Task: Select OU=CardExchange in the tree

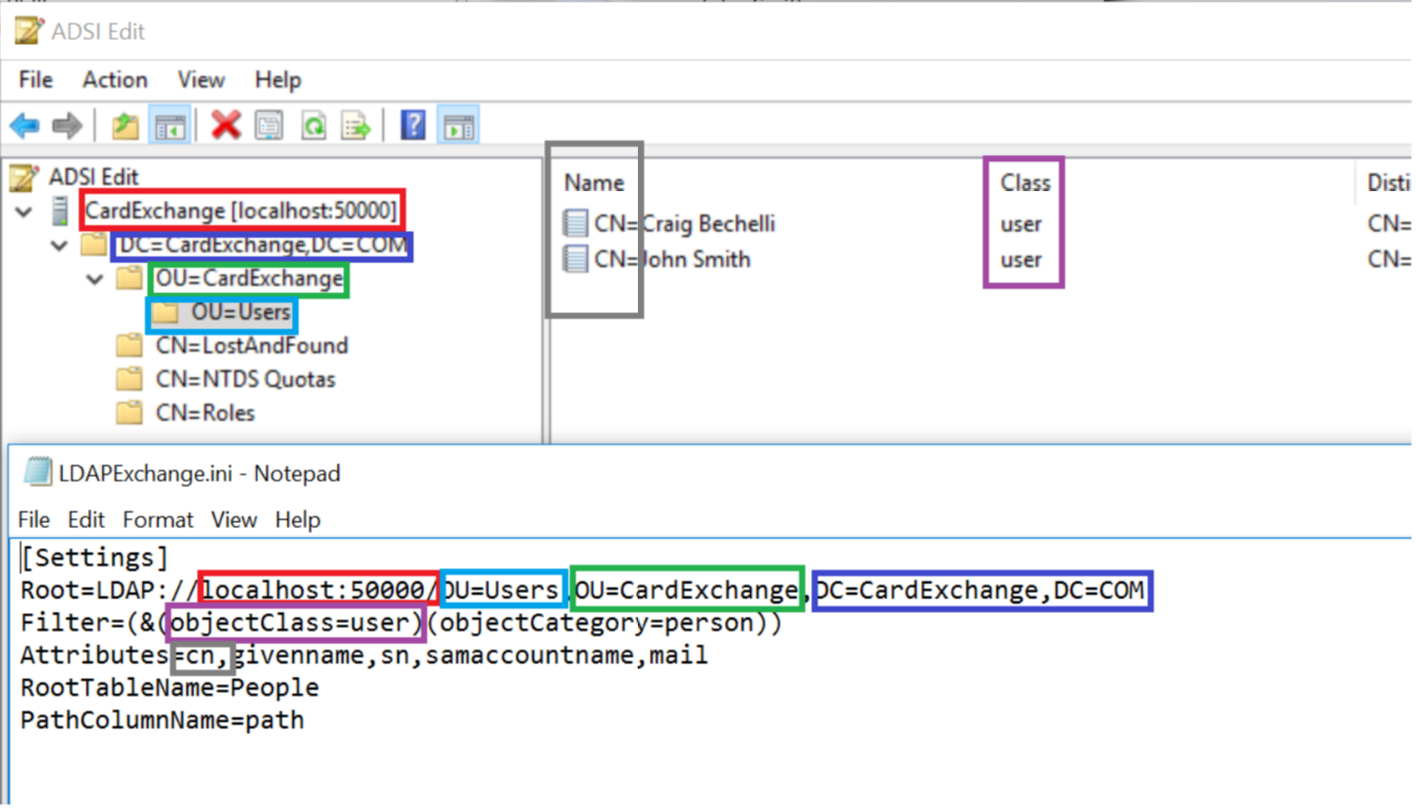Action: pos(250,279)
